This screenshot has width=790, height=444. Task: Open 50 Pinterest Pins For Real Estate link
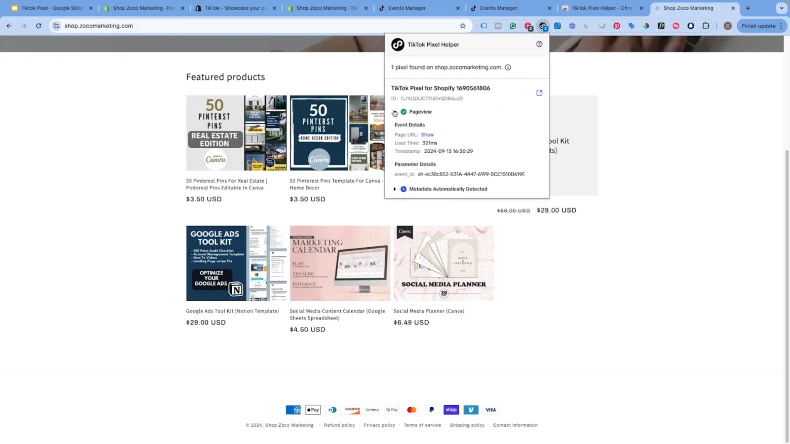[227, 184]
